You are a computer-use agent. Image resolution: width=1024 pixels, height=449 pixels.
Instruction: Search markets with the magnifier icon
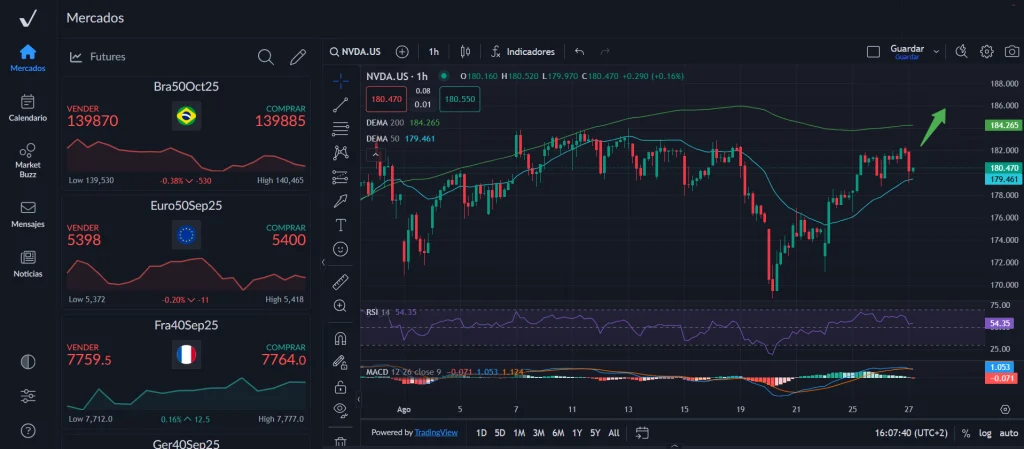pos(265,57)
